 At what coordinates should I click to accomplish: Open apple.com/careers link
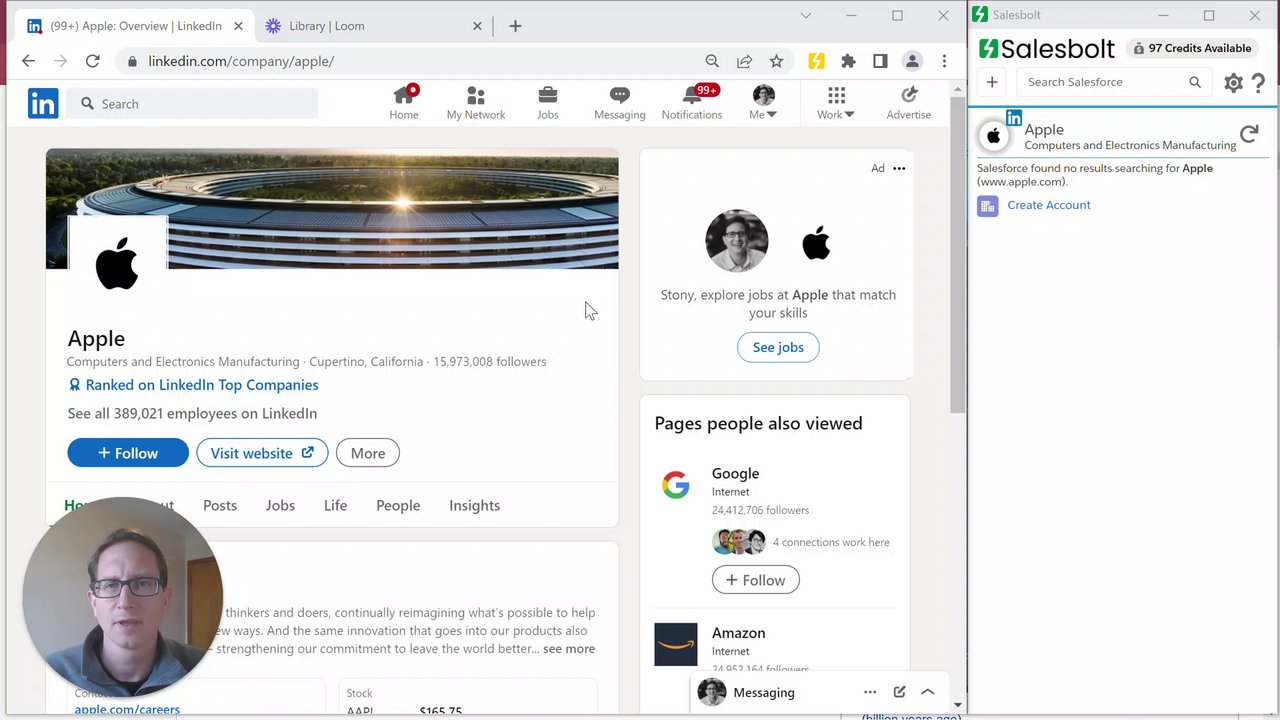click(x=127, y=709)
